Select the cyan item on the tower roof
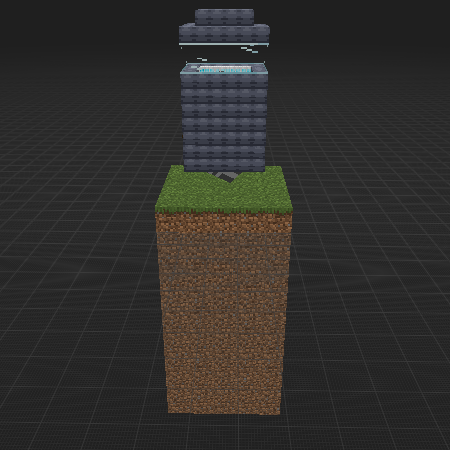 coord(225,69)
